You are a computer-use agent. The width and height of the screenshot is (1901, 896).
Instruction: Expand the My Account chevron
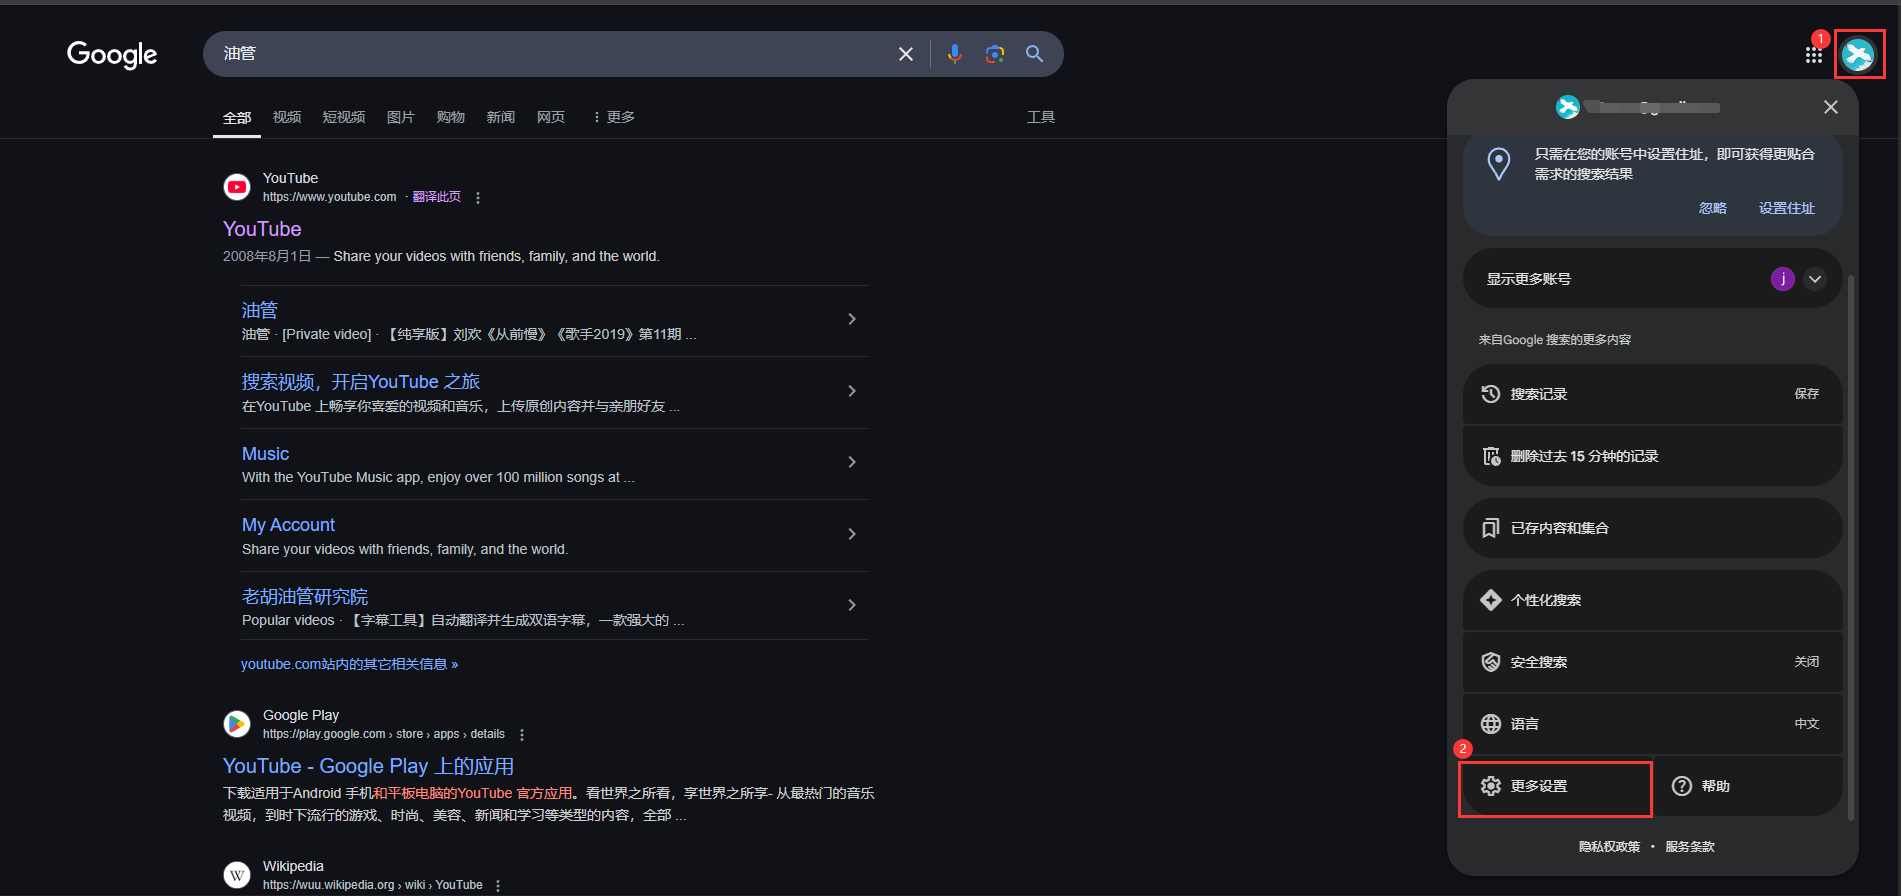pos(852,534)
